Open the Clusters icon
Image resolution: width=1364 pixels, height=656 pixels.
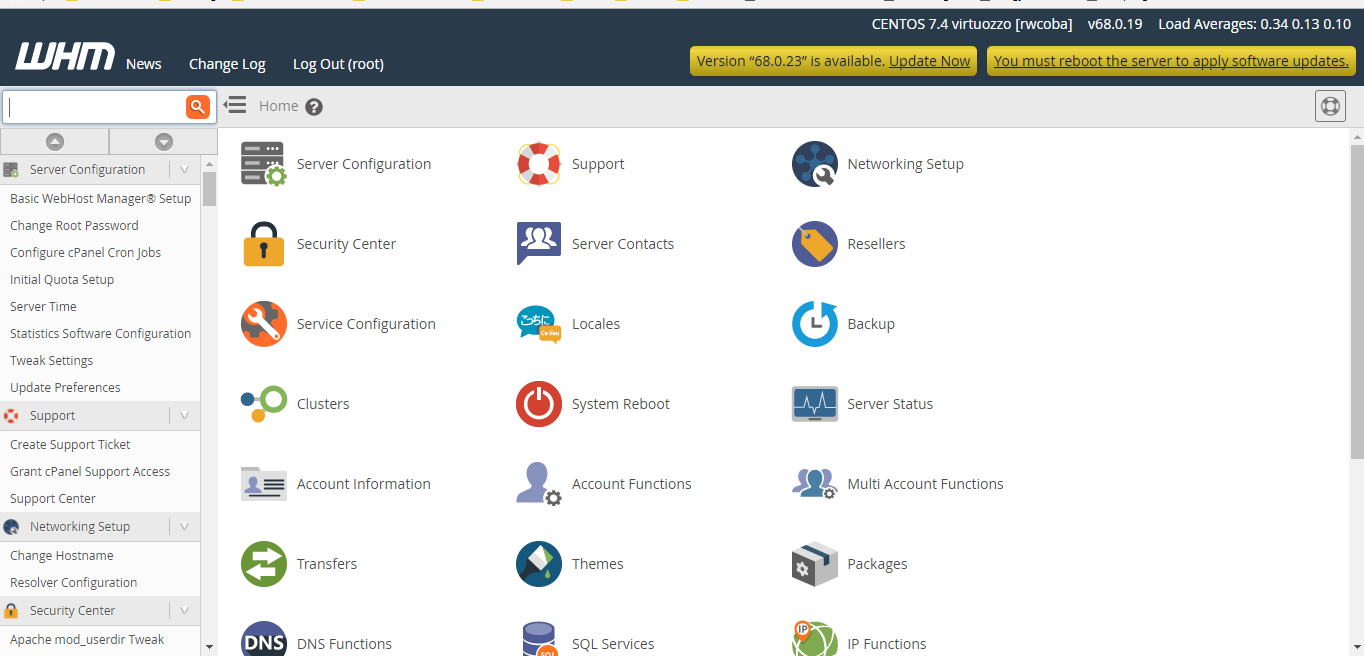pos(263,404)
